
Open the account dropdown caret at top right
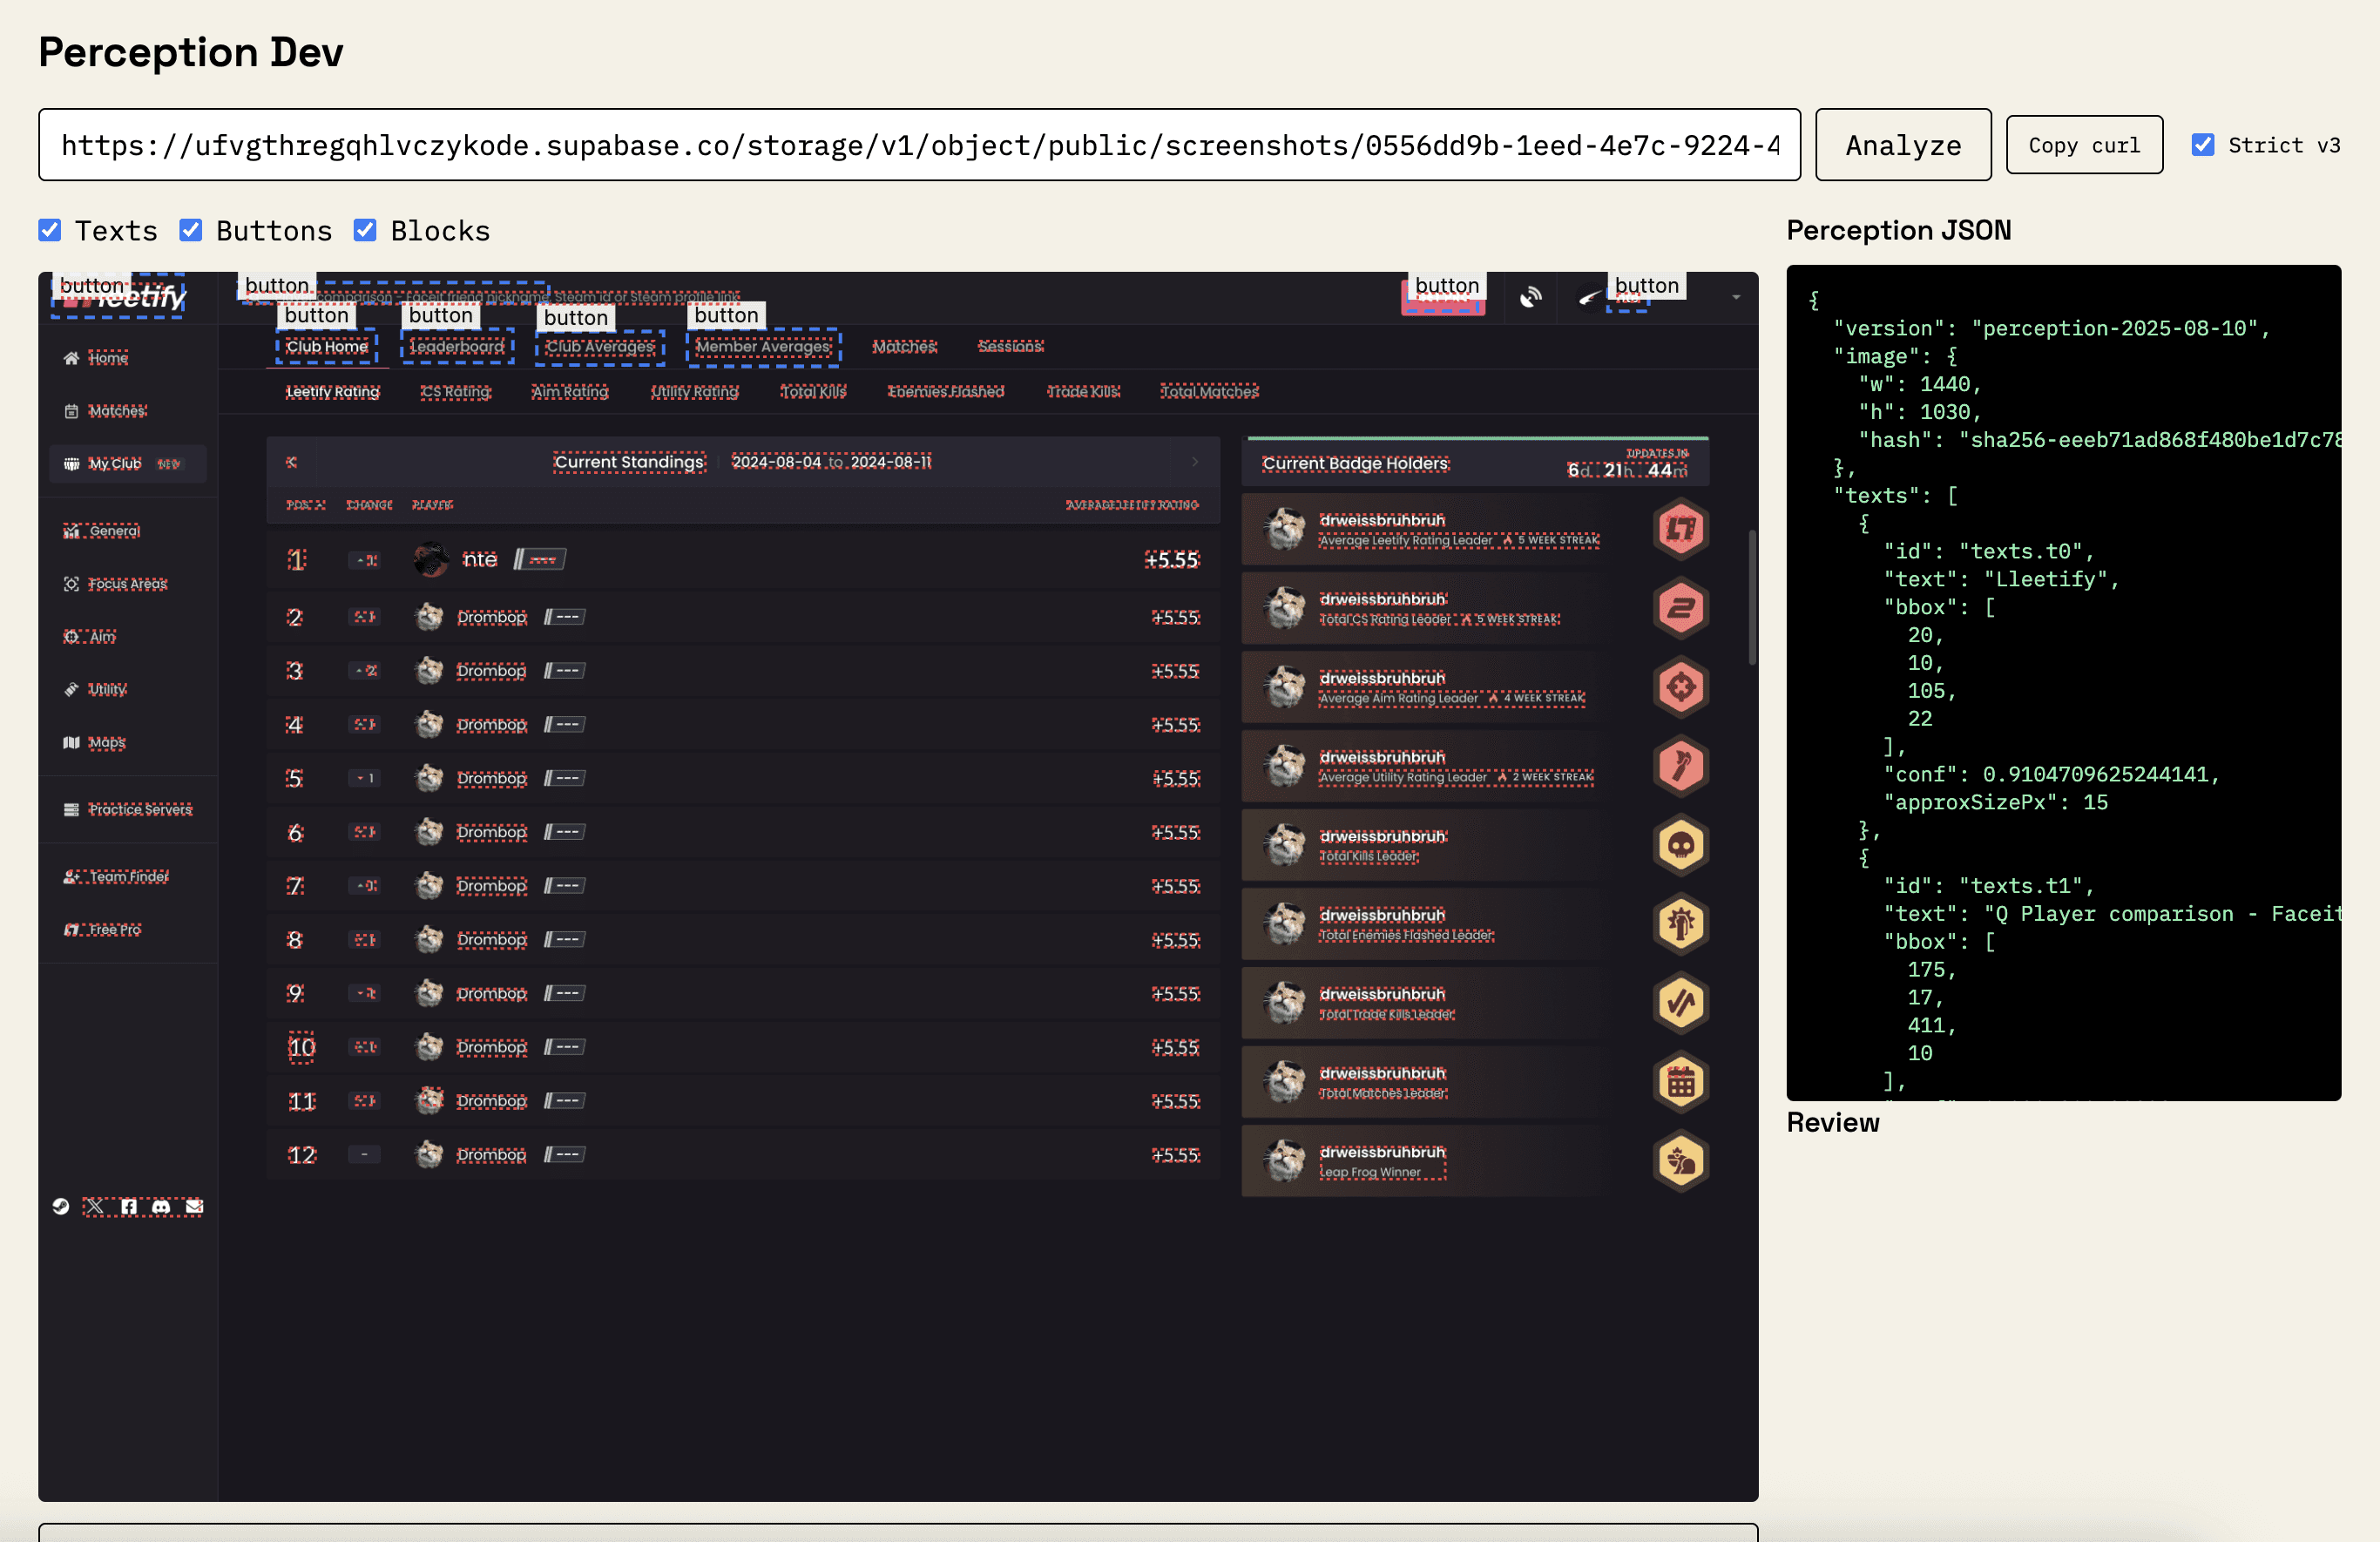click(x=1735, y=297)
